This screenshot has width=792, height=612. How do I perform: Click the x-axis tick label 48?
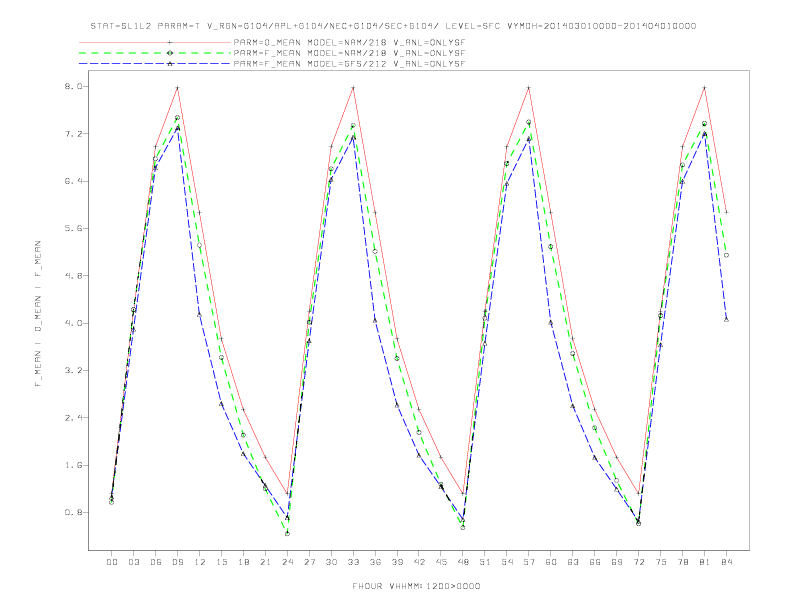pos(463,562)
